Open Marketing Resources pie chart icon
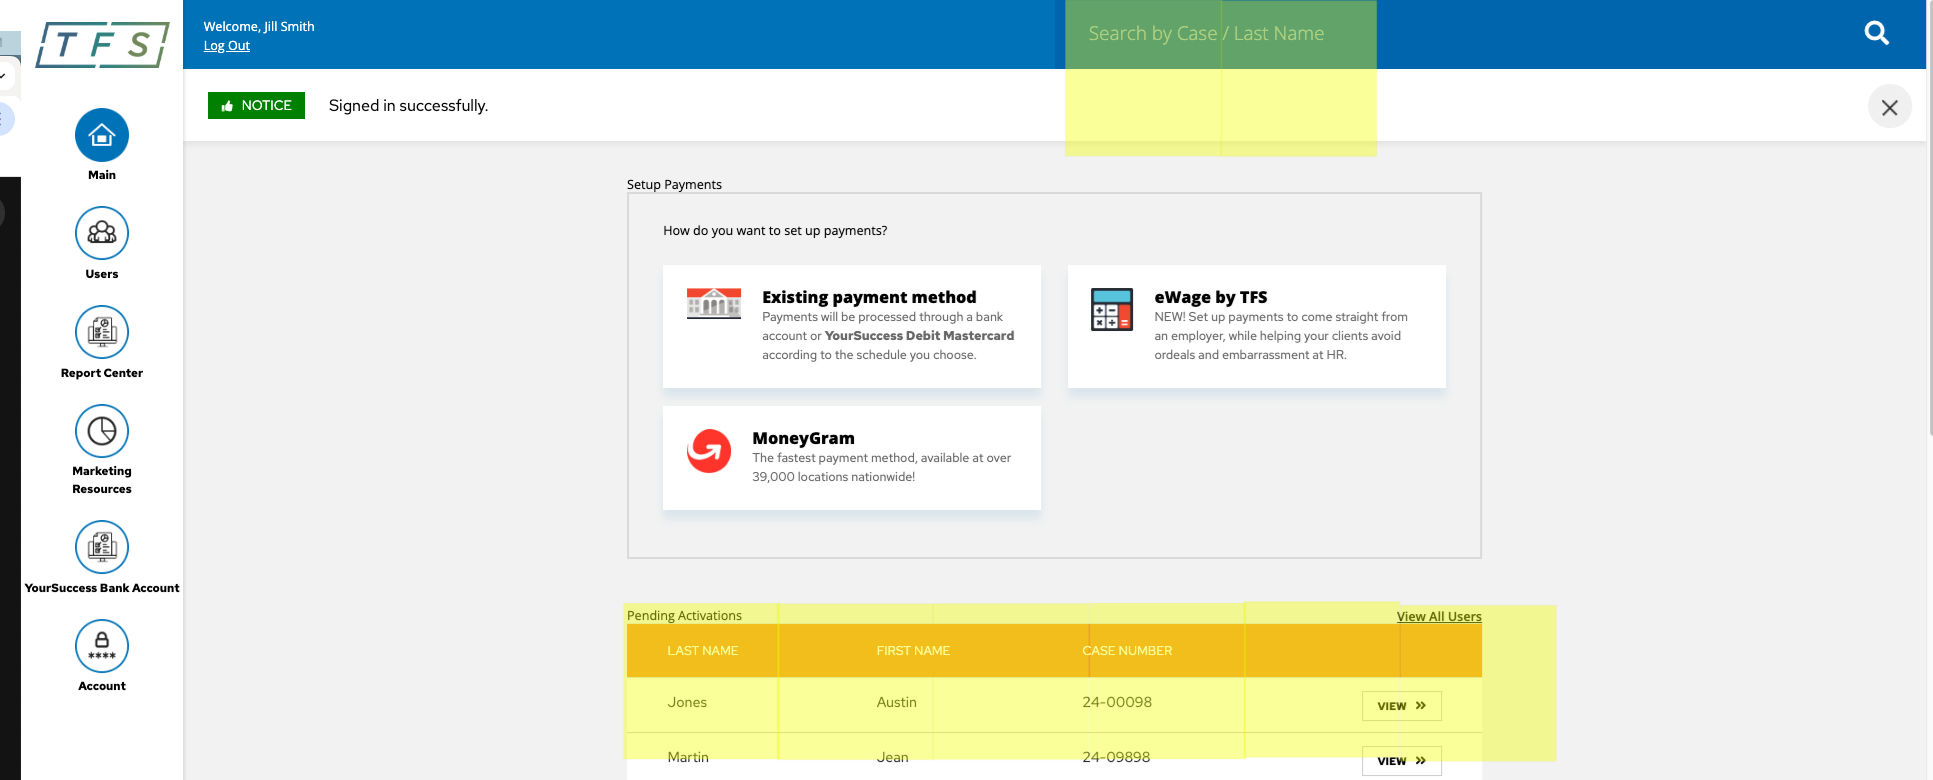 tap(102, 431)
